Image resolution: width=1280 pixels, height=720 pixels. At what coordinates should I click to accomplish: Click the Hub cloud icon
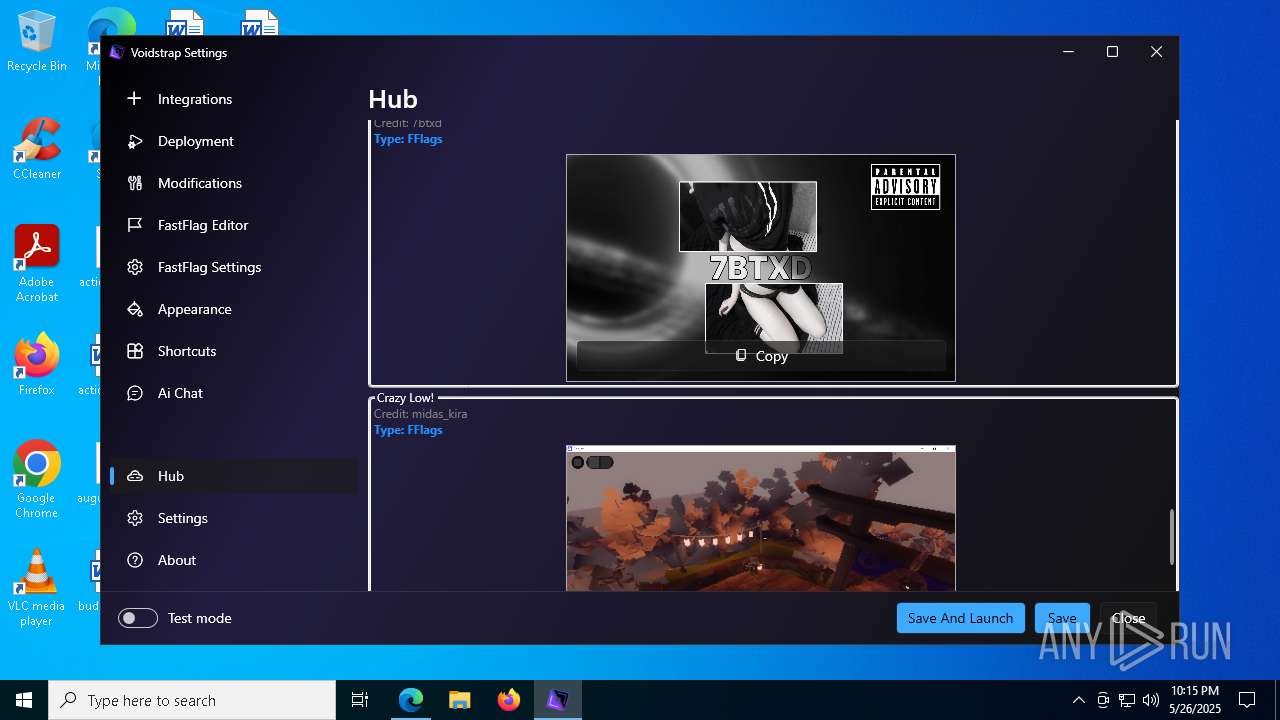coord(135,476)
